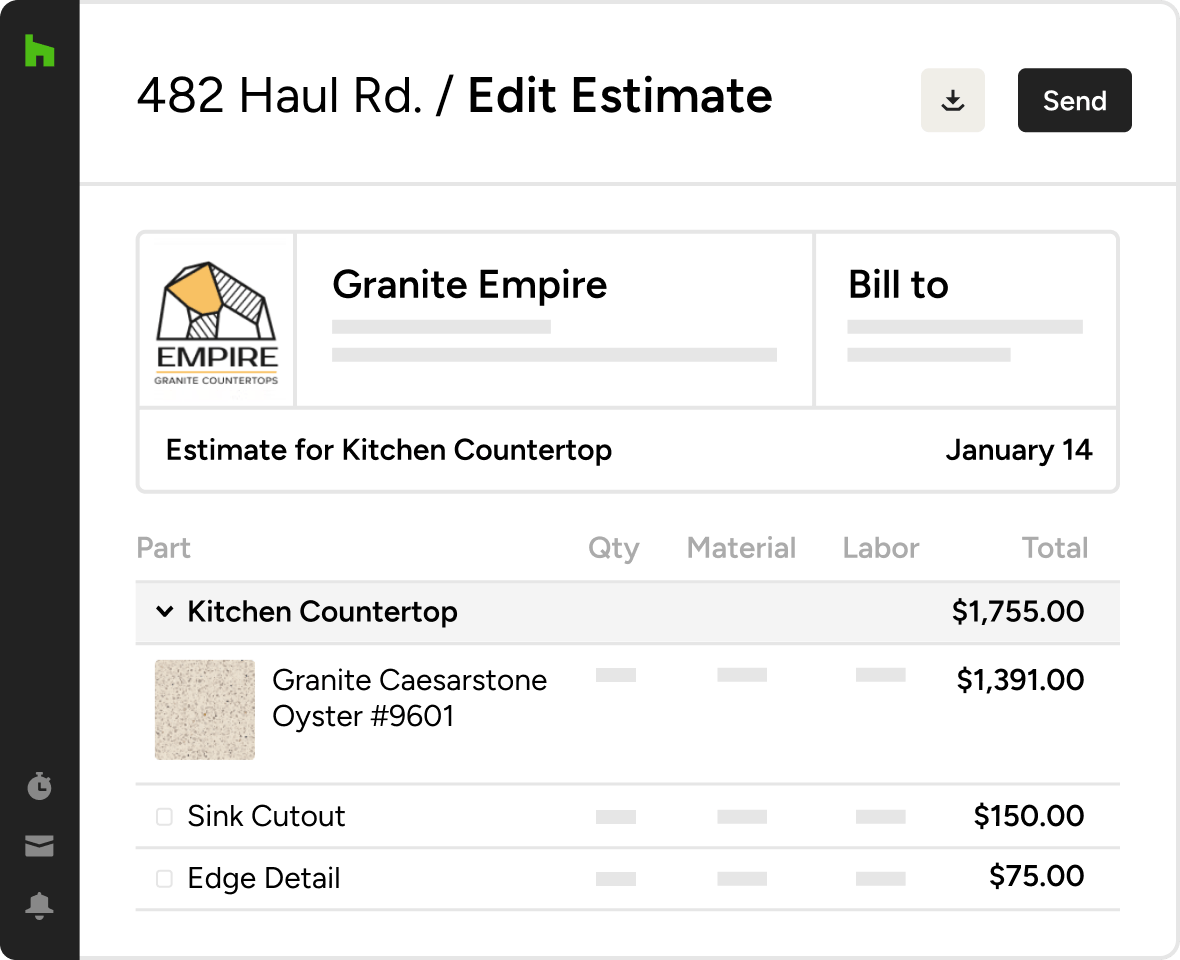Click the Qty column header
1180x960 pixels.
[613, 548]
